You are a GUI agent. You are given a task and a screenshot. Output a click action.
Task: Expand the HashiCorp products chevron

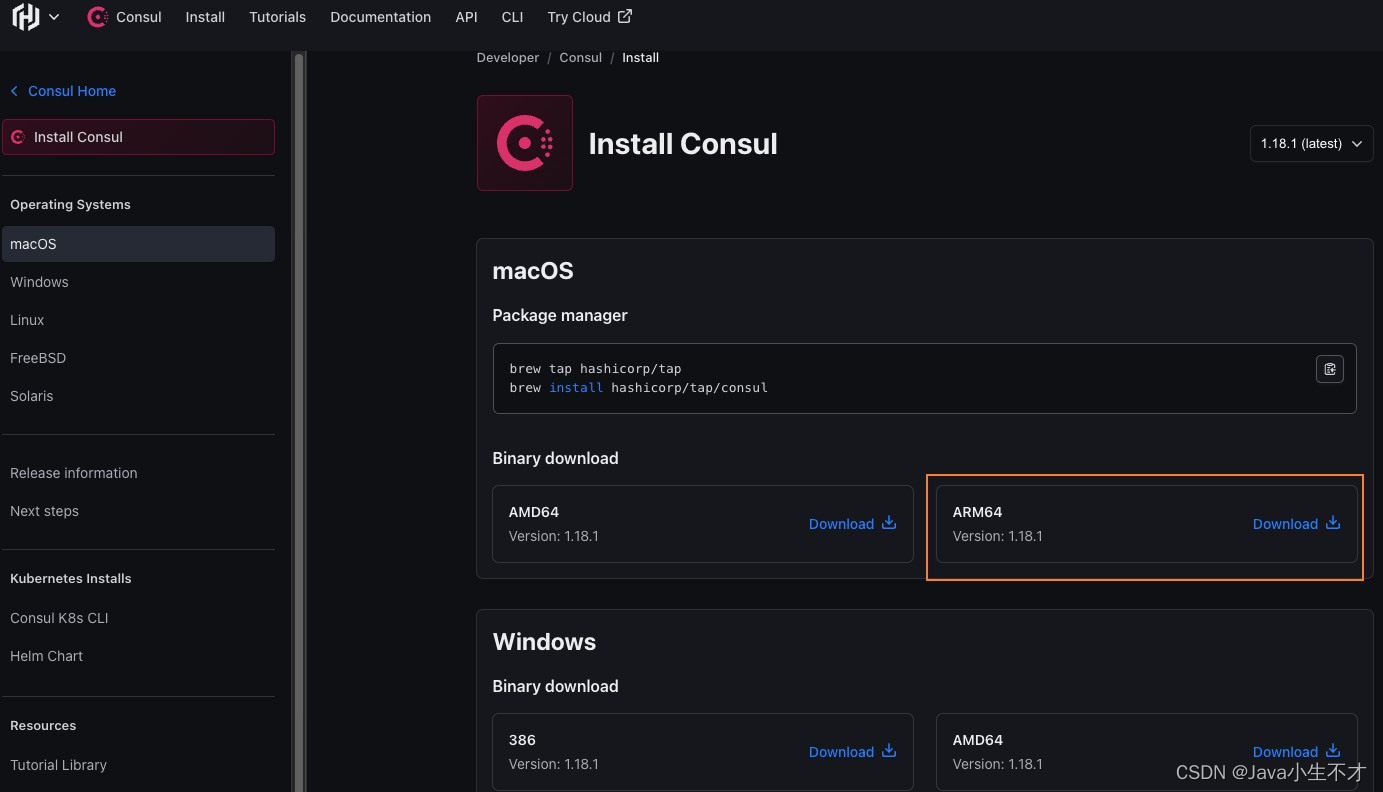(54, 17)
